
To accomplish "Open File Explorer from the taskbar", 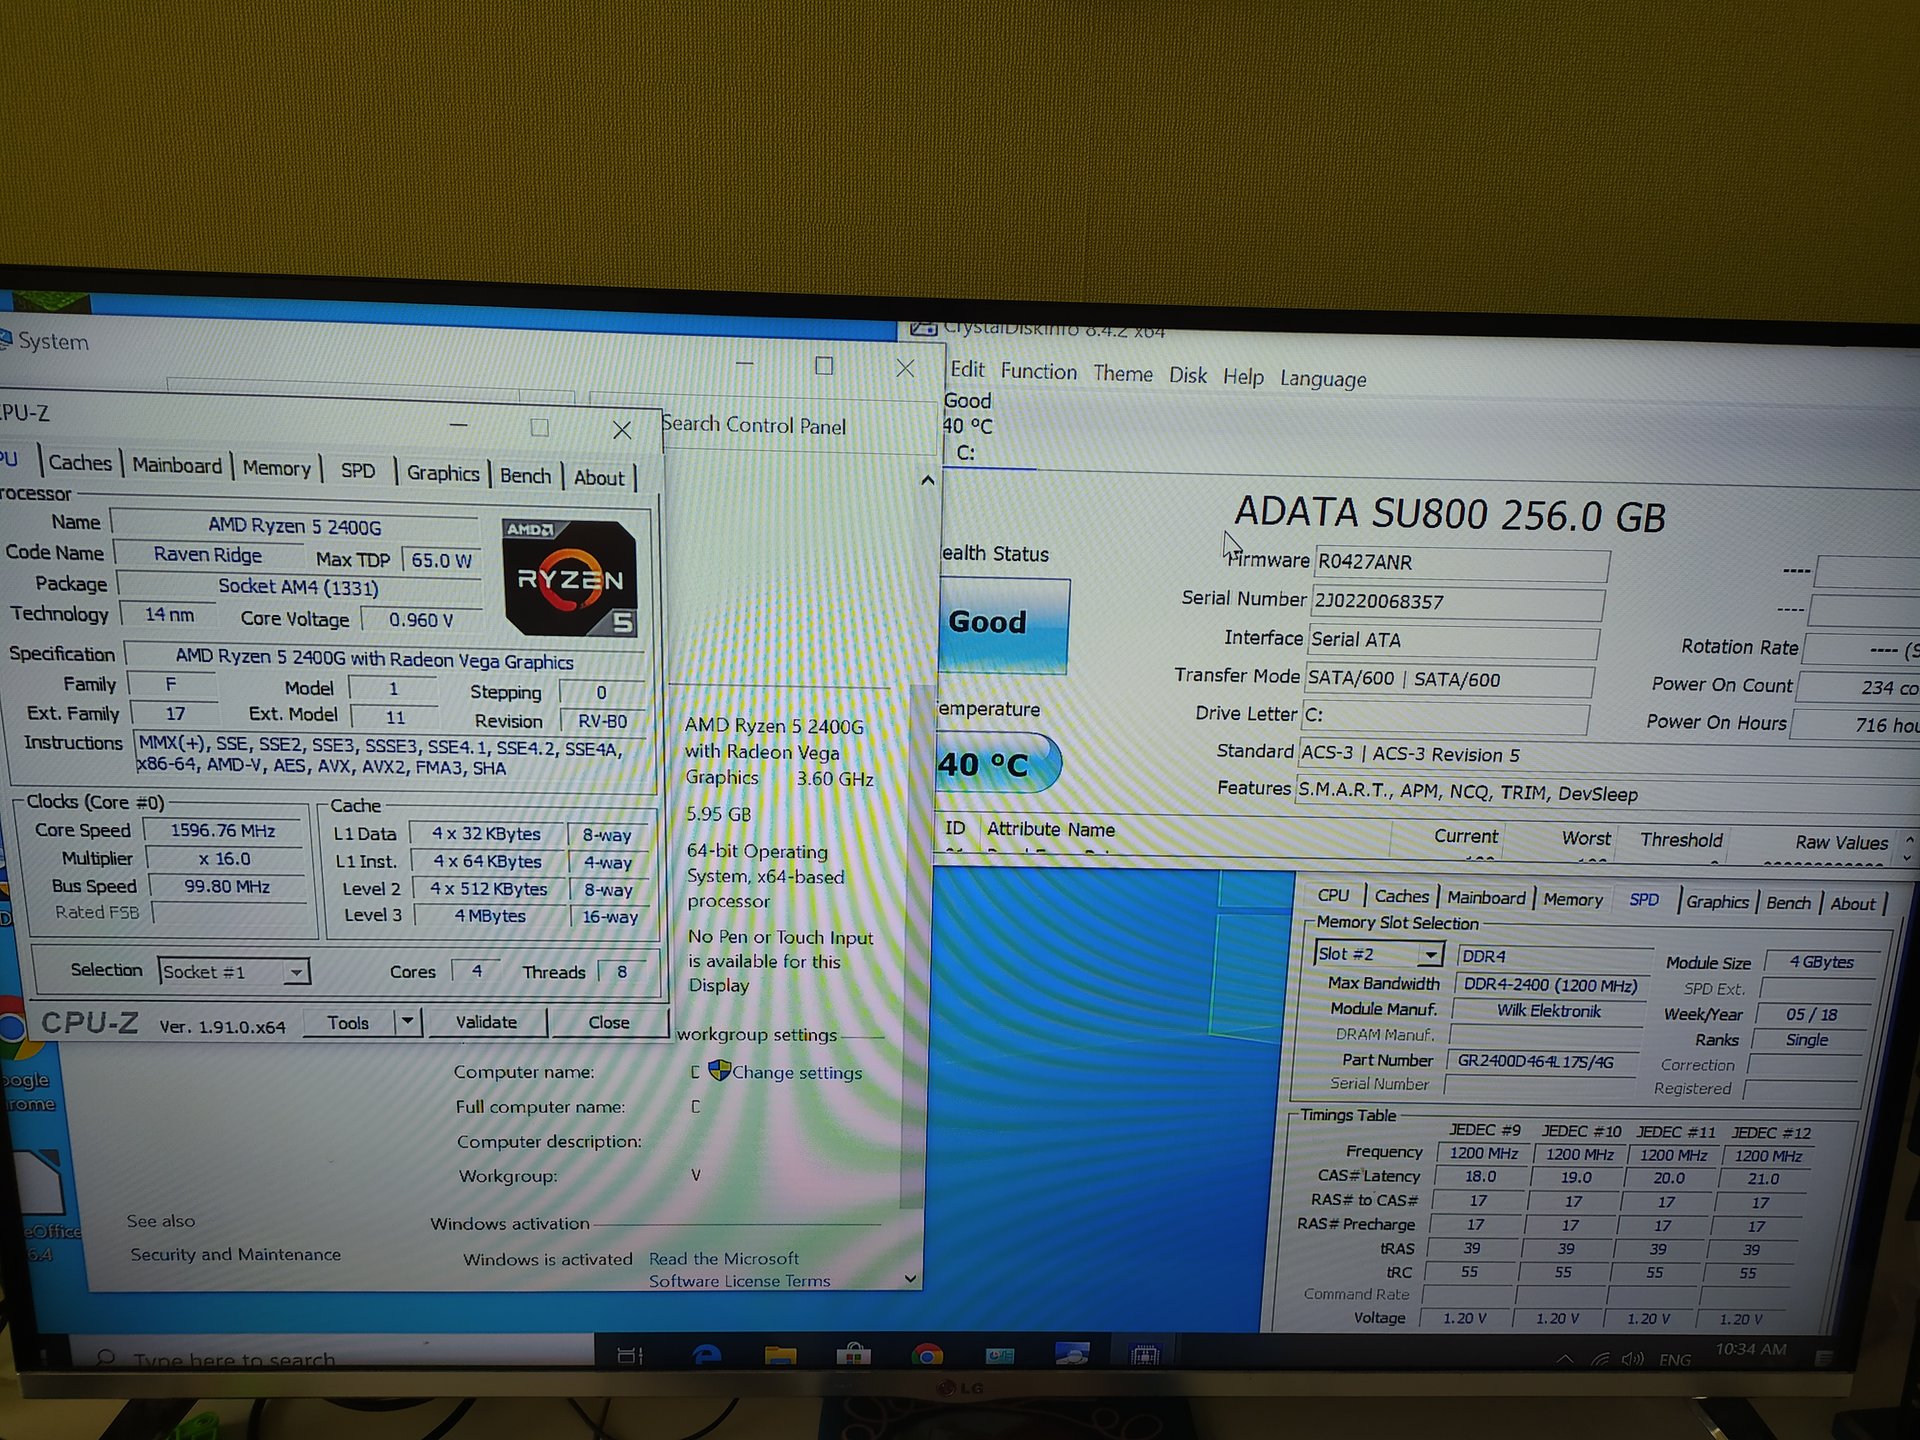I will pos(780,1355).
